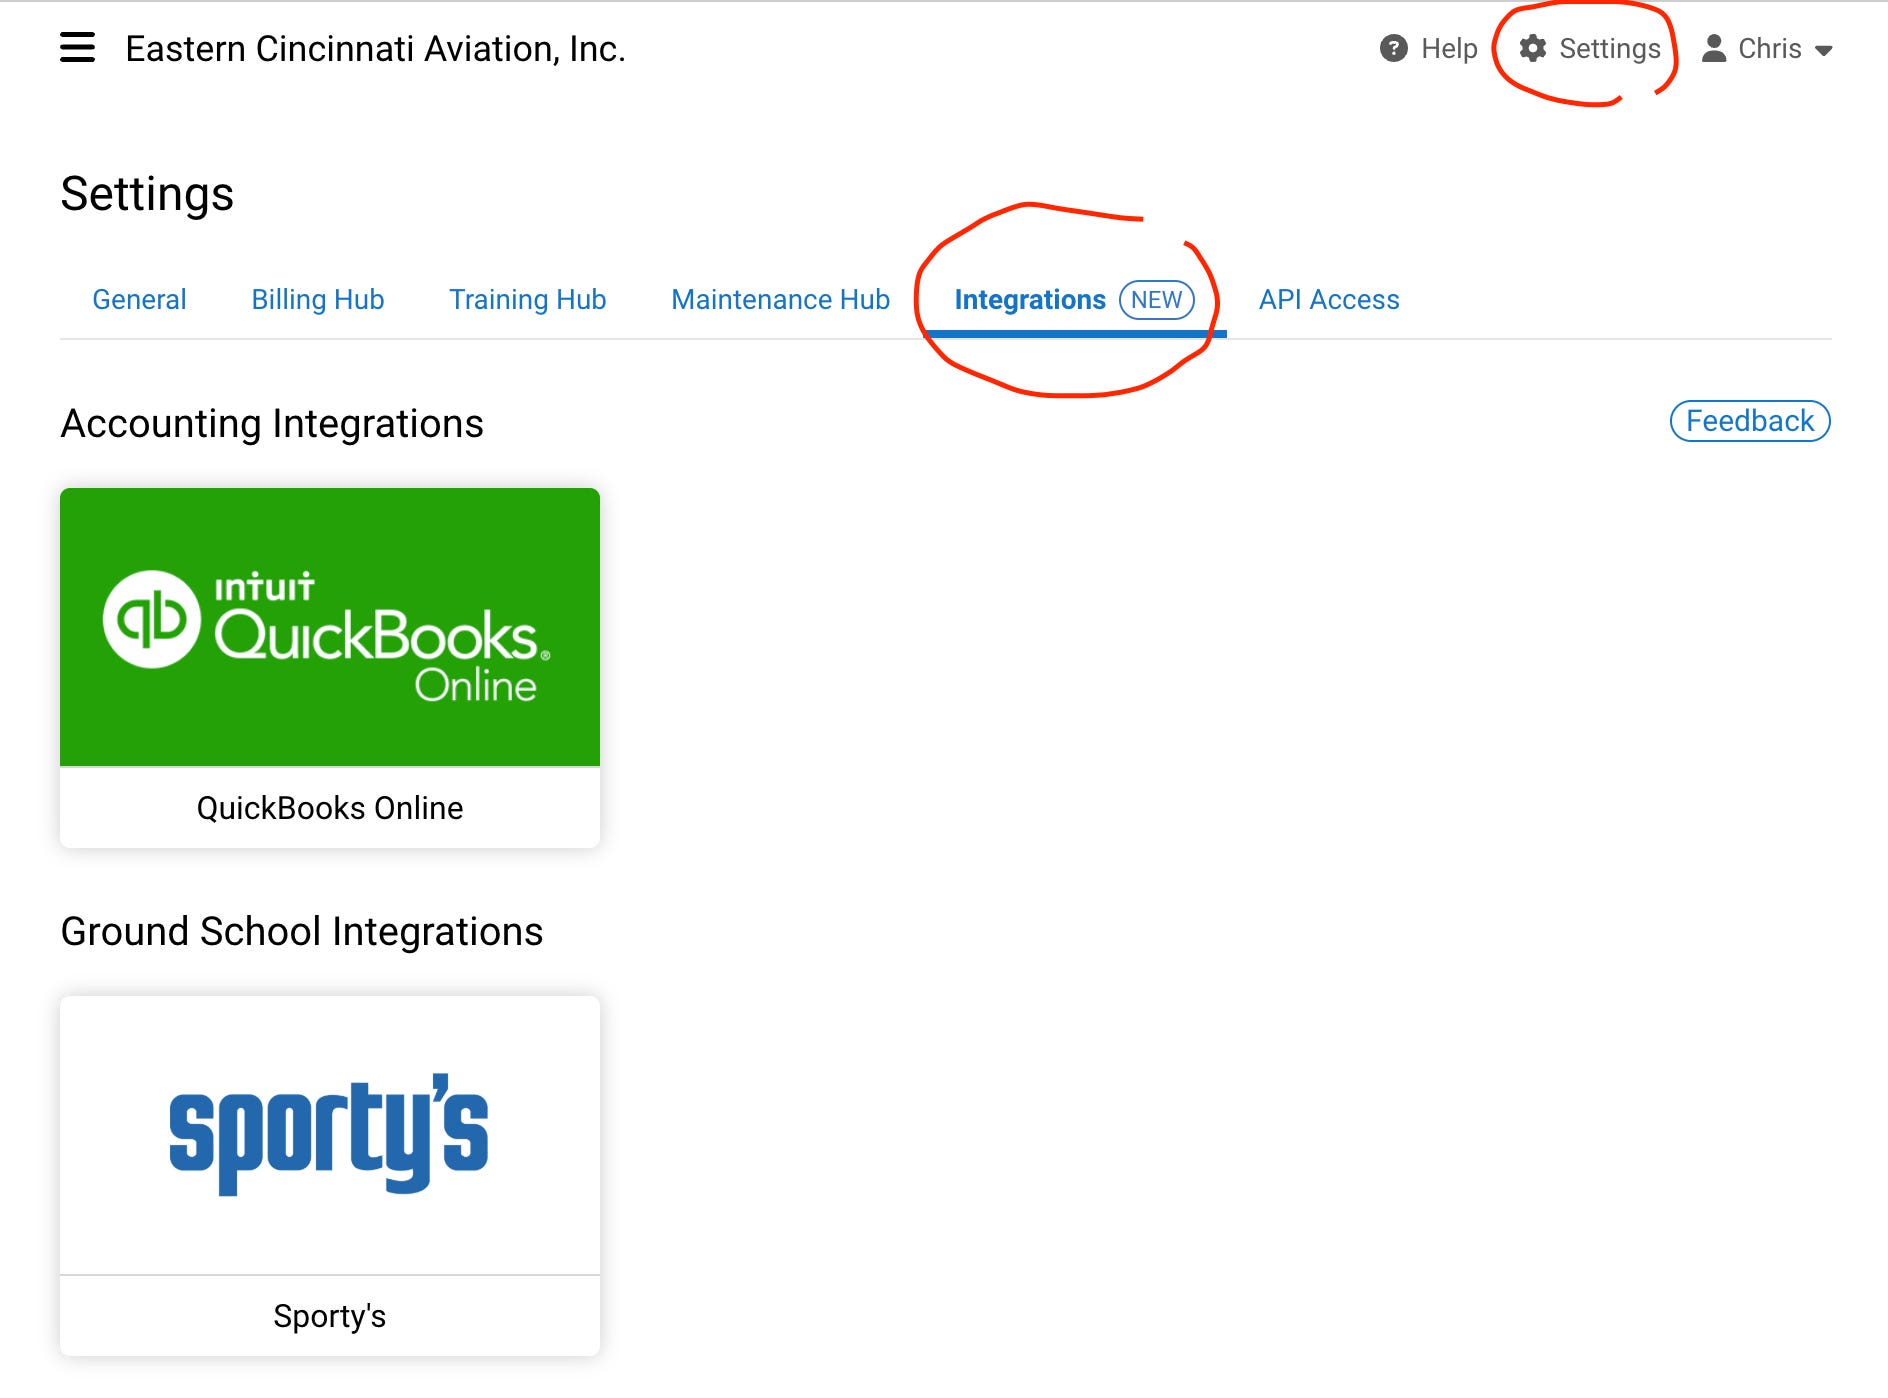Open the Sporty's logo card
The width and height of the screenshot is (1888, 1398).
click(330, 1135)
